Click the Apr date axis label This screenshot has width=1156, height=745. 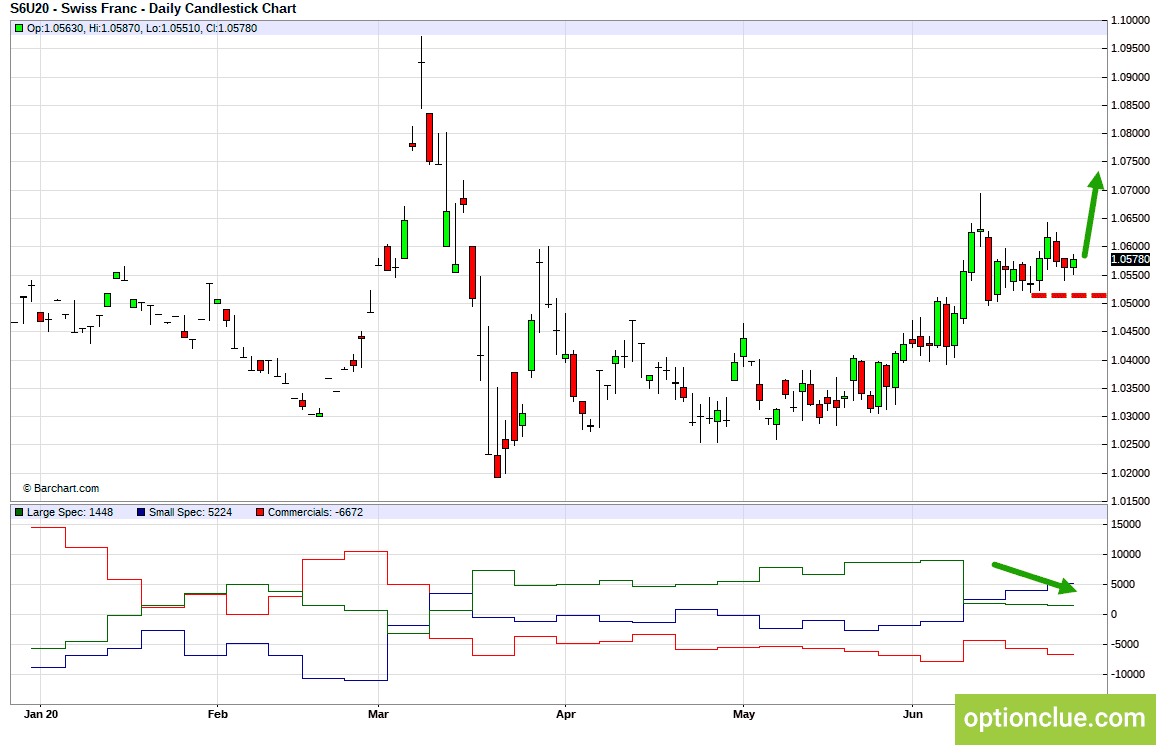pyautogui.click(x=565, y=714)
